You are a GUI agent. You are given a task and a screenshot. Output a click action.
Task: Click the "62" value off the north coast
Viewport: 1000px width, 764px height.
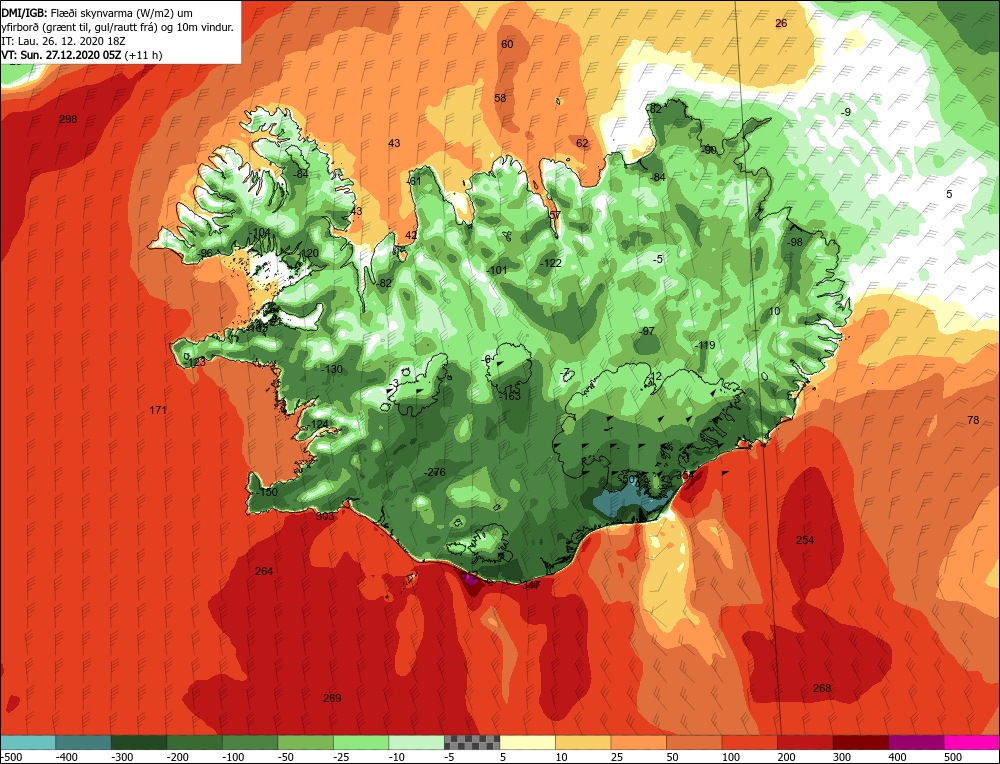point(582,143)
